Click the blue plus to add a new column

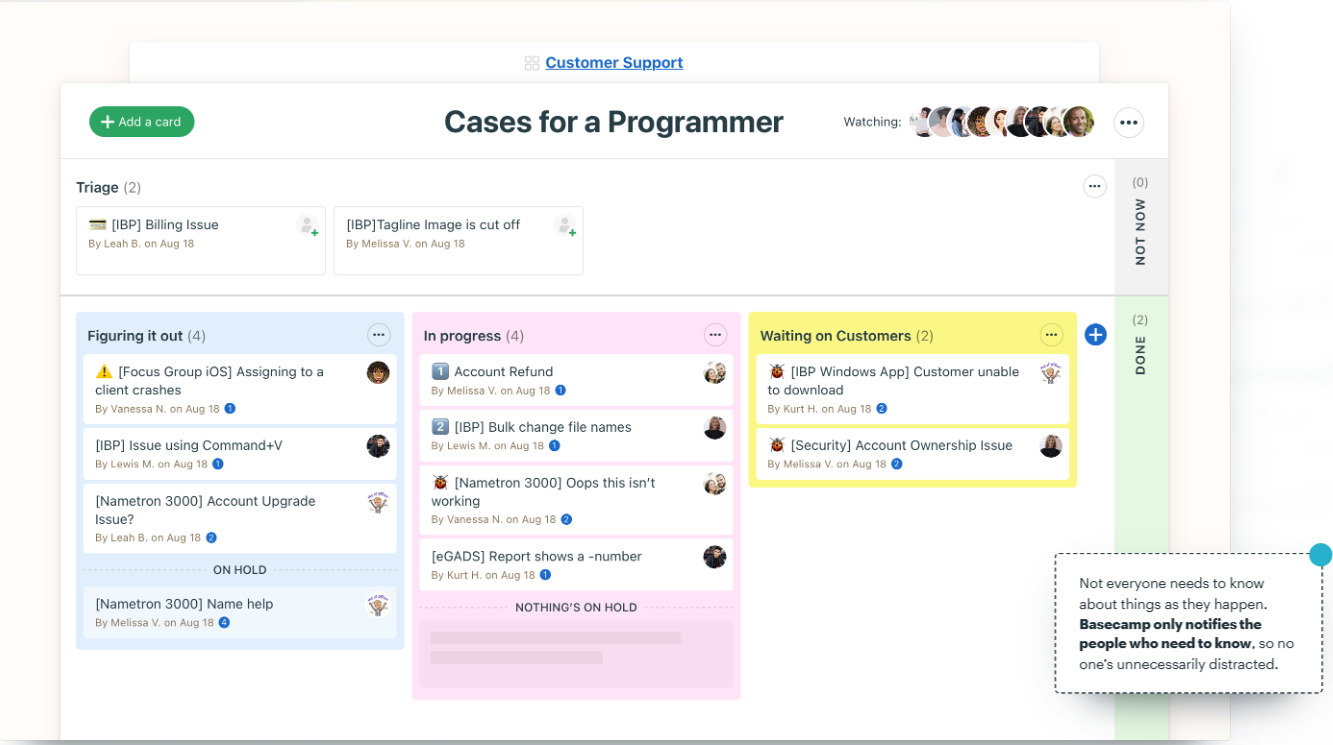pos(1095,335)
